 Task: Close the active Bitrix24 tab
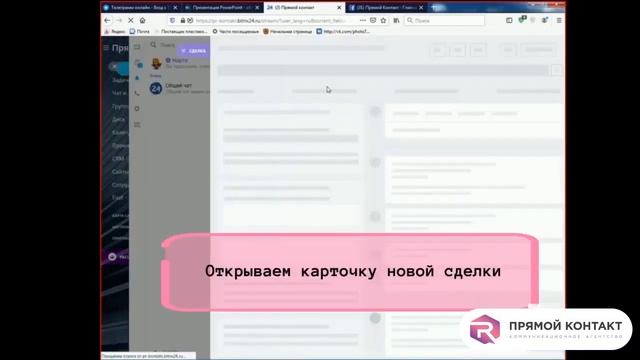(339, 8)
